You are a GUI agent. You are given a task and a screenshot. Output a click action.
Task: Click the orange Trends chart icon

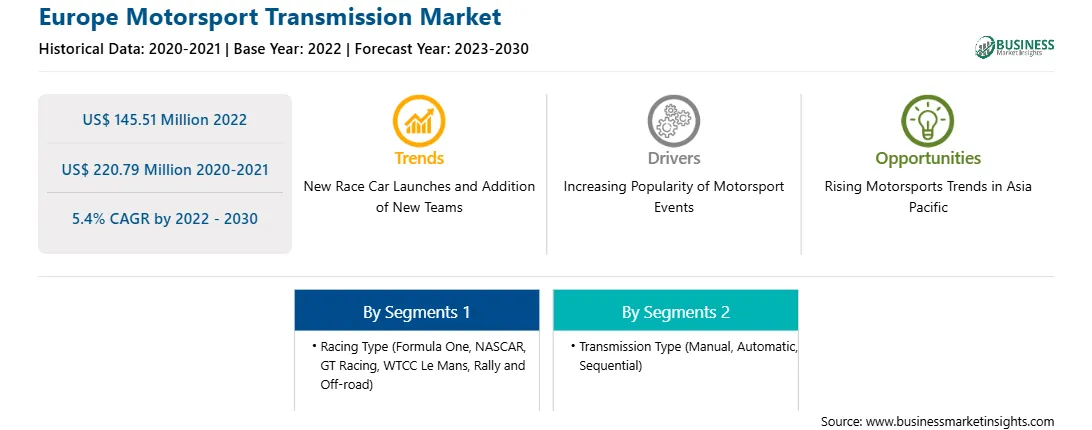419,120
